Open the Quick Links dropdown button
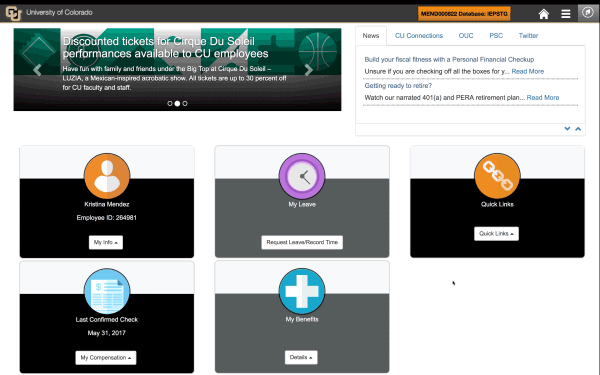This screenshot has height=375, width=600. coord(496,233)
